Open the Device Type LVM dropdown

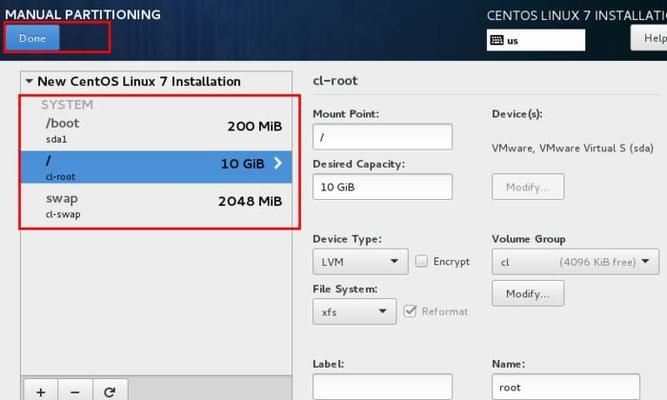pos(360,262)
